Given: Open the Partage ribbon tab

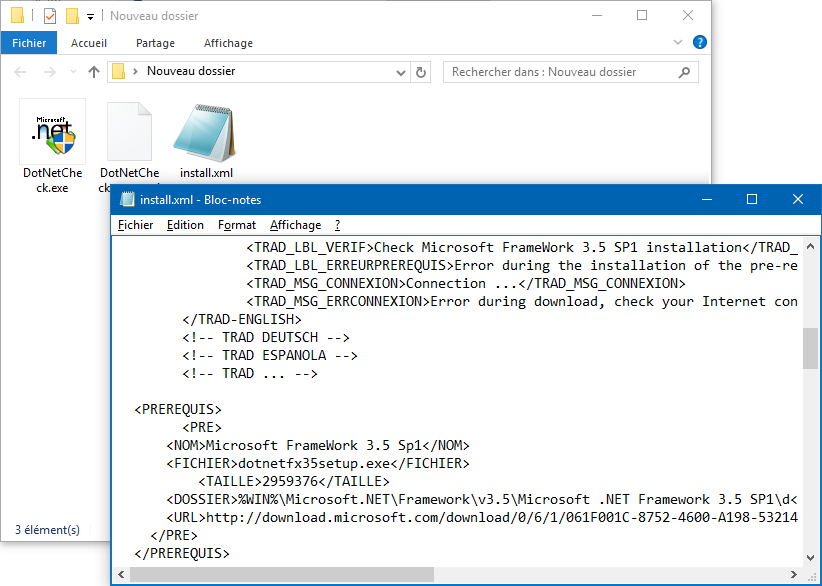Looking at the screenshot, I should point(155,43).
